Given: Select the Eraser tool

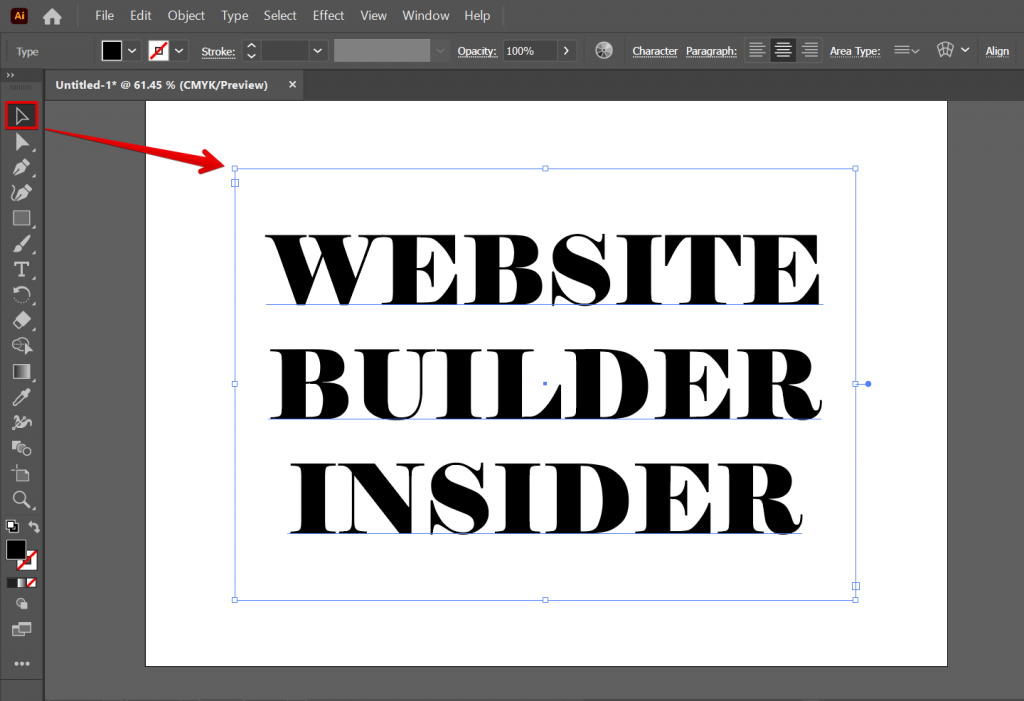Looking at the screenshot, I should coord(22,320).
